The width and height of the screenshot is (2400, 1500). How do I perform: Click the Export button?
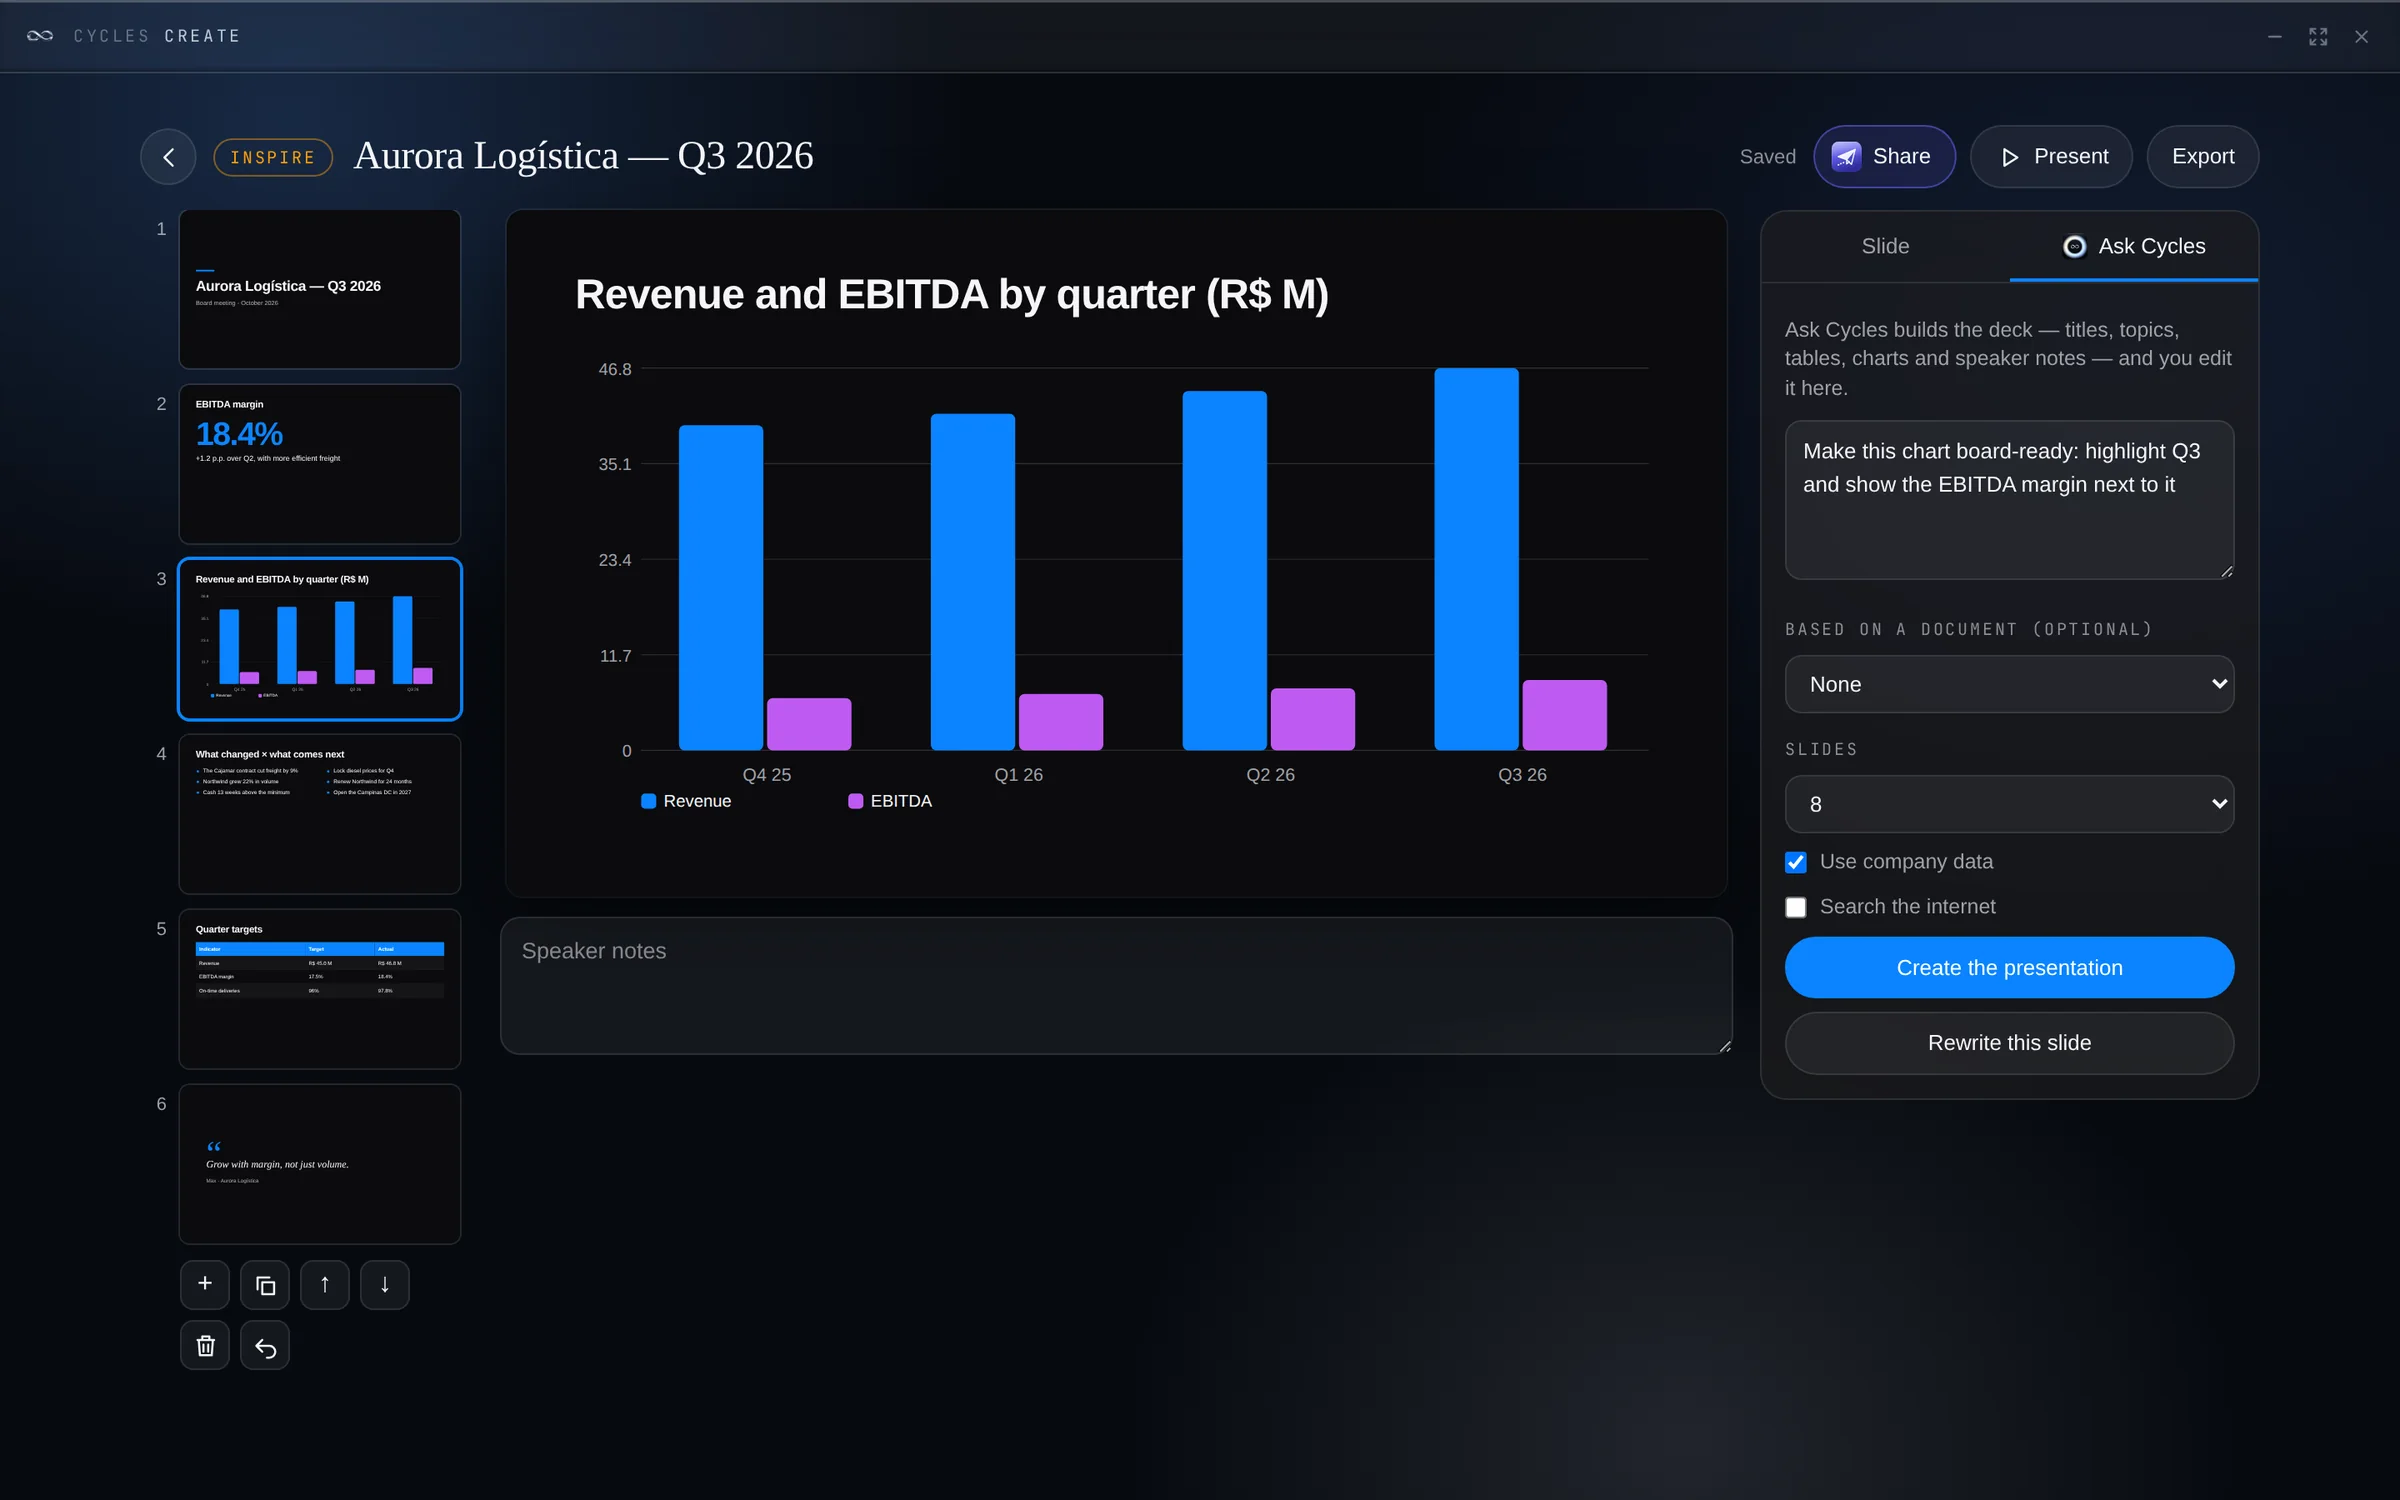[x=2202, y=157]
